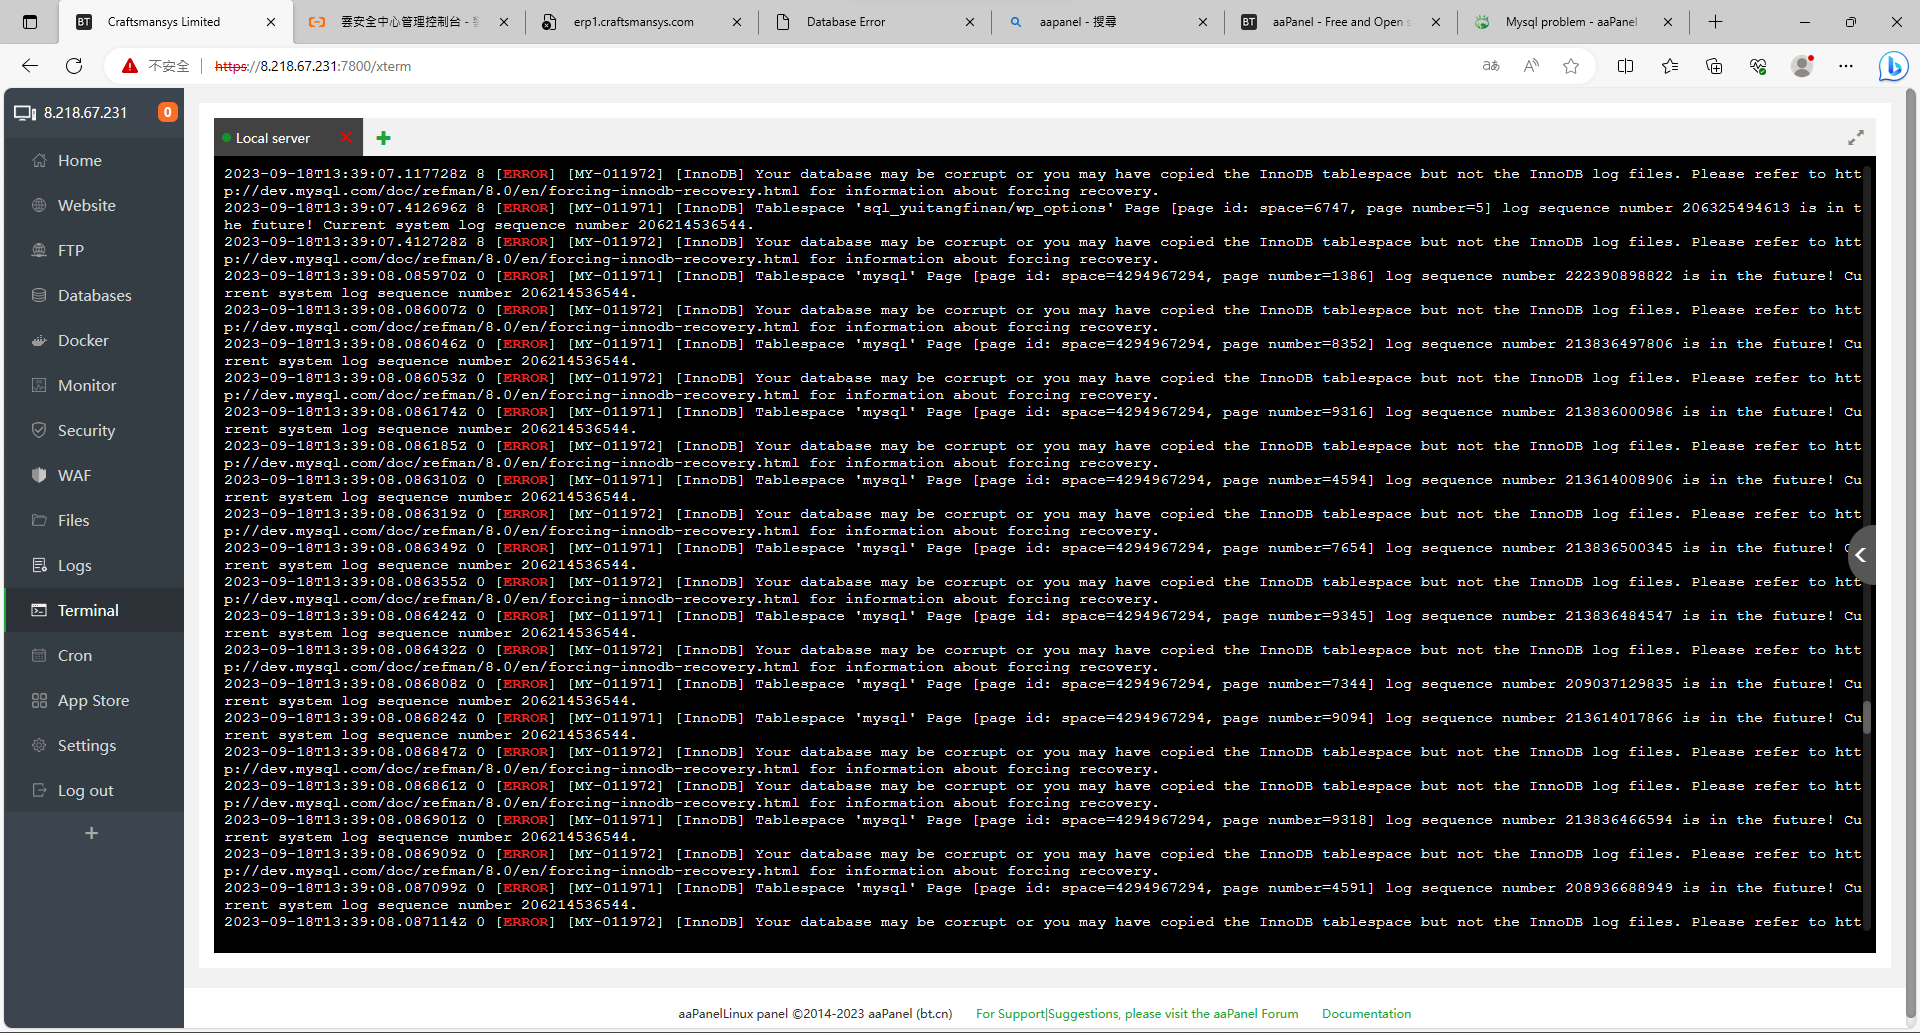The width and height of the screenshot is (1920, 1033).
Task: Go to the aaPanel Home page
Action: point(80,160)
